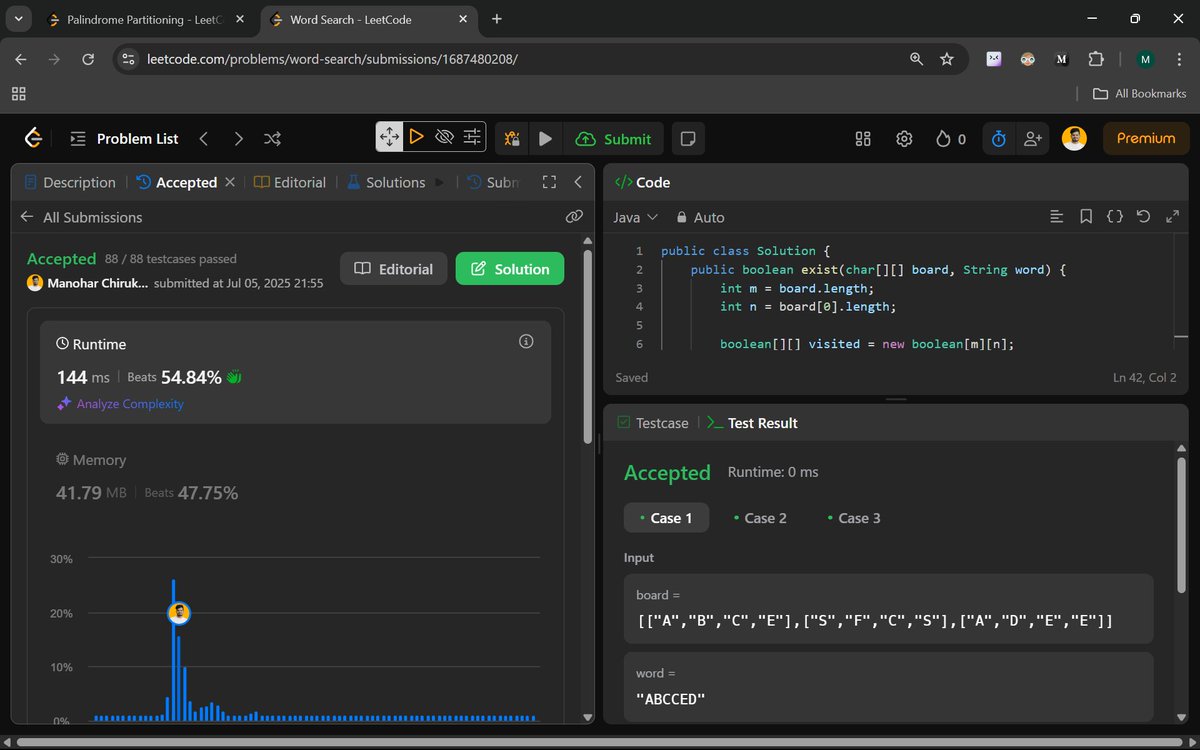Run the code with the play button
The width and height of the screenshot is (1200, 750).
(545, 139)
